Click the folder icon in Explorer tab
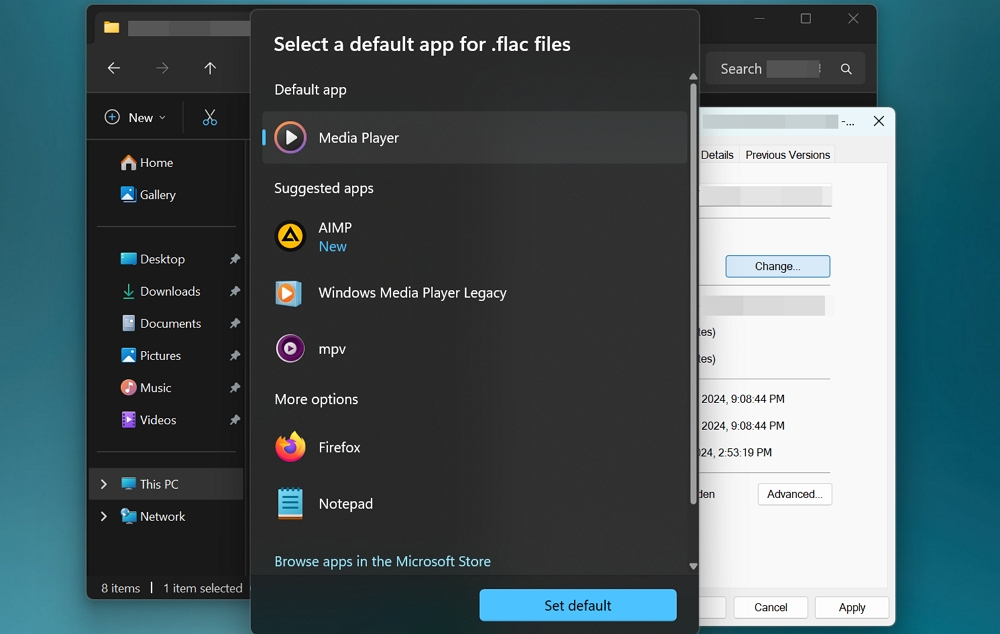The height and width of the screenshot is (634, 1000). point(112,27)
